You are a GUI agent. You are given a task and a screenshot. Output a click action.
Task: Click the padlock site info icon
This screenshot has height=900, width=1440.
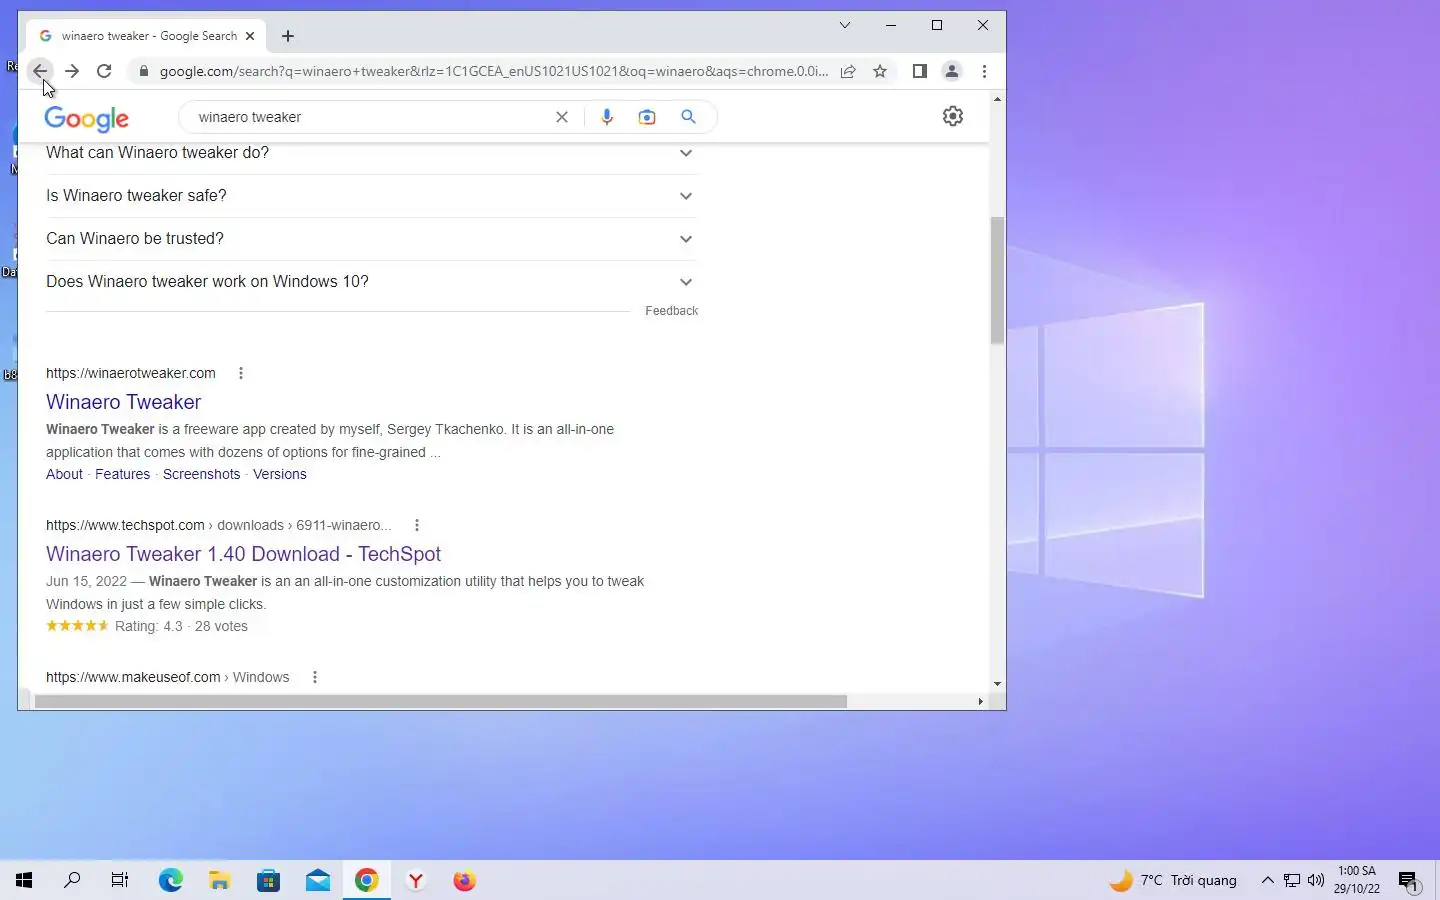[x=143, y=71]
